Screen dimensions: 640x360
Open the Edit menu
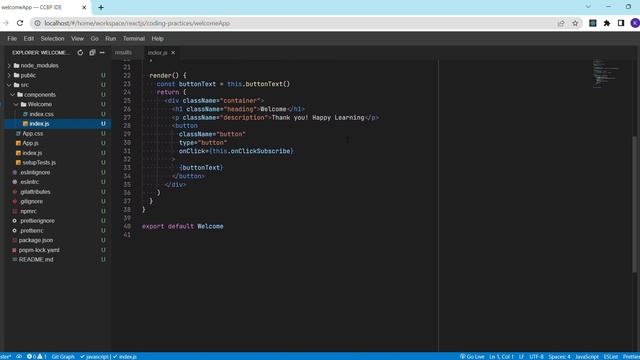coord(29,38)
